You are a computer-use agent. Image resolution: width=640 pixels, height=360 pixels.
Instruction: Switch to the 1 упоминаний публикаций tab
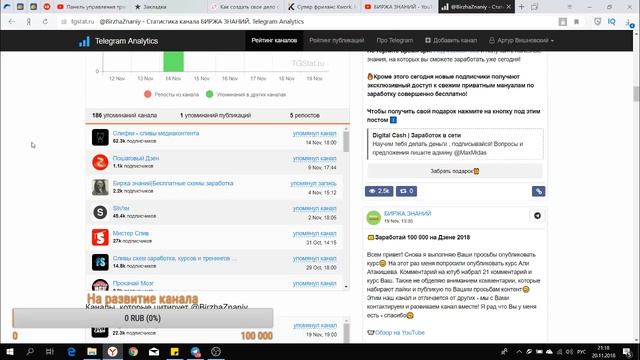[215, 116]
